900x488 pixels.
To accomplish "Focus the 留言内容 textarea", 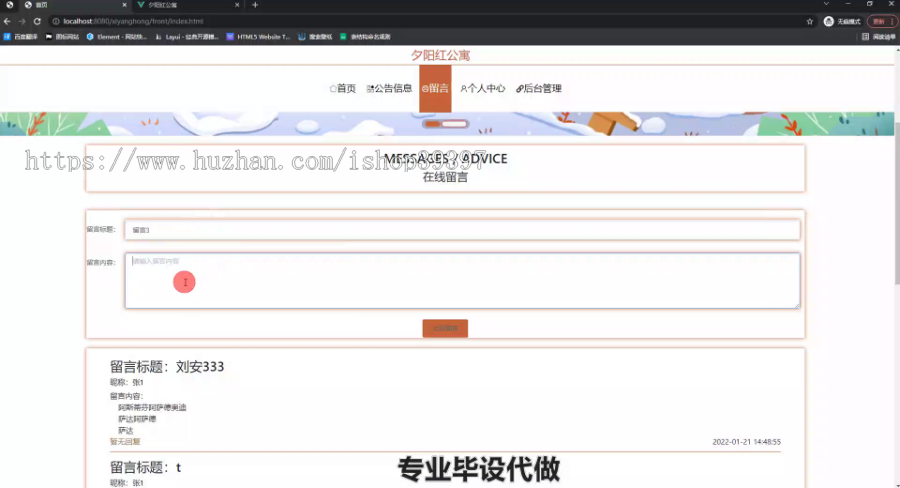I will (462, 281).
